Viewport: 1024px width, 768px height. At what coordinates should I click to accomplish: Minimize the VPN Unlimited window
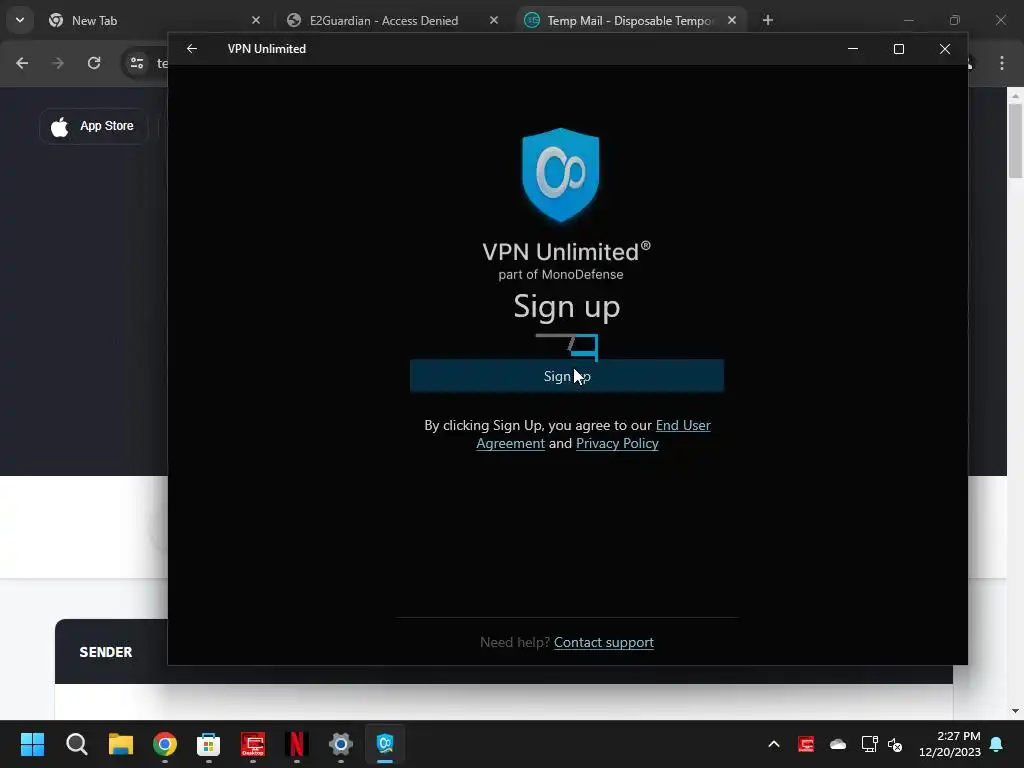852,49
